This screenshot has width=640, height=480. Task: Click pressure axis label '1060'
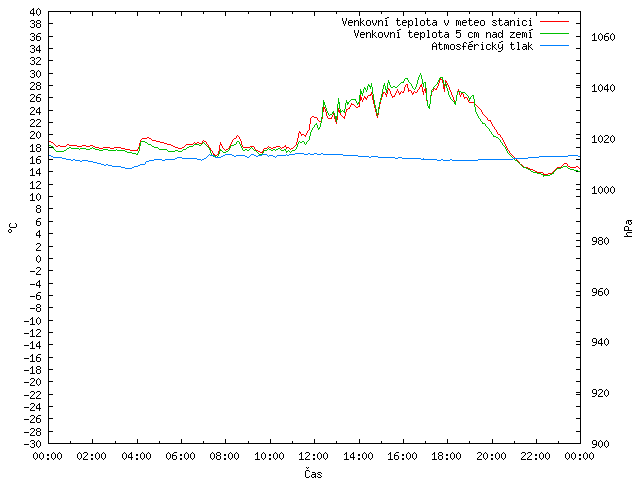coord(603,38)
